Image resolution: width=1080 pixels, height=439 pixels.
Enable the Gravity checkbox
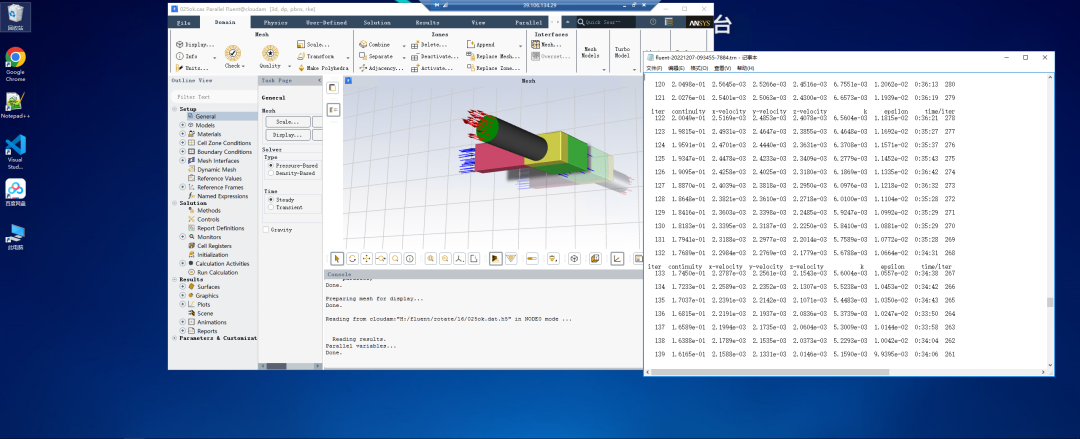[266, 229]
